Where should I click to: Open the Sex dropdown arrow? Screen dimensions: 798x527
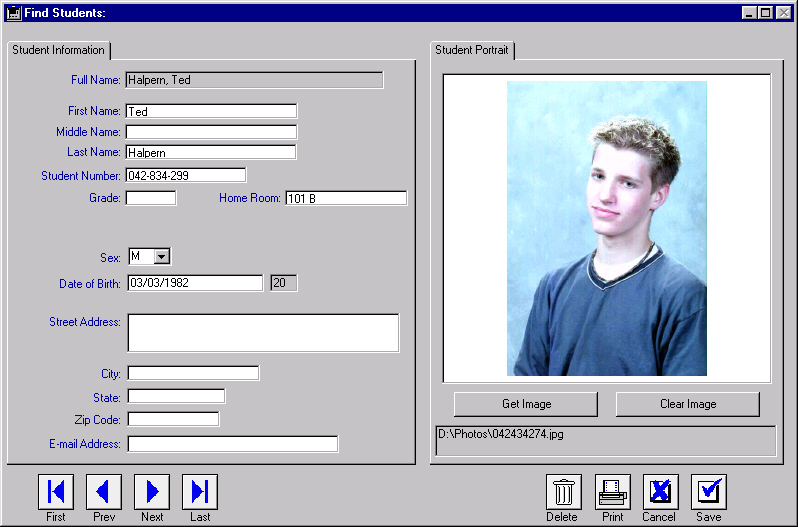162,256
